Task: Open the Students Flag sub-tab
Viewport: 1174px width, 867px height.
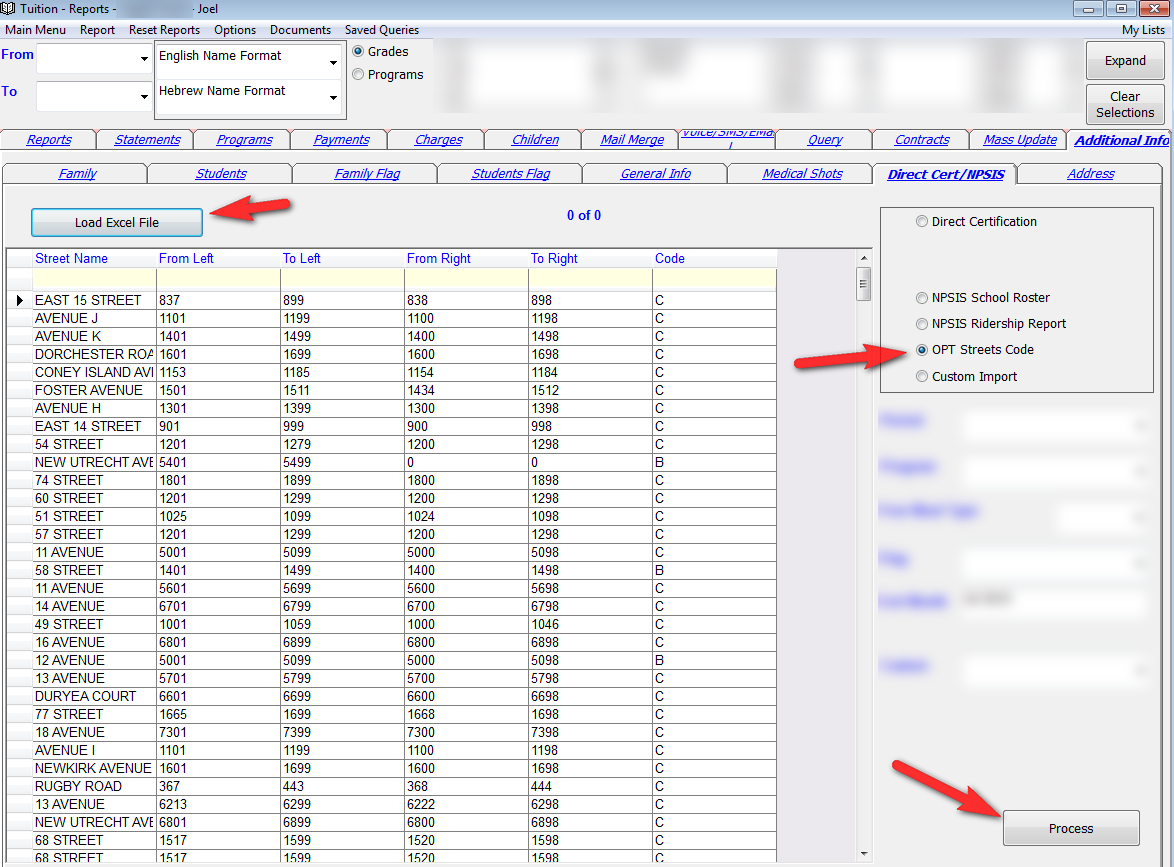Action: pyautogui.click(x=511, y=174)
